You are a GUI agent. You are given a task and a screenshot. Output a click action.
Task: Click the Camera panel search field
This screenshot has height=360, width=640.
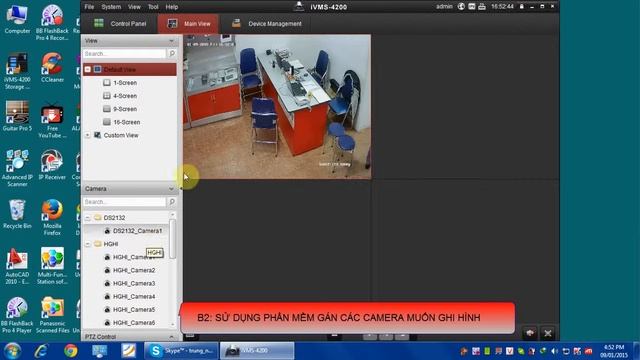pyautogui.click(x=124, y=202)
